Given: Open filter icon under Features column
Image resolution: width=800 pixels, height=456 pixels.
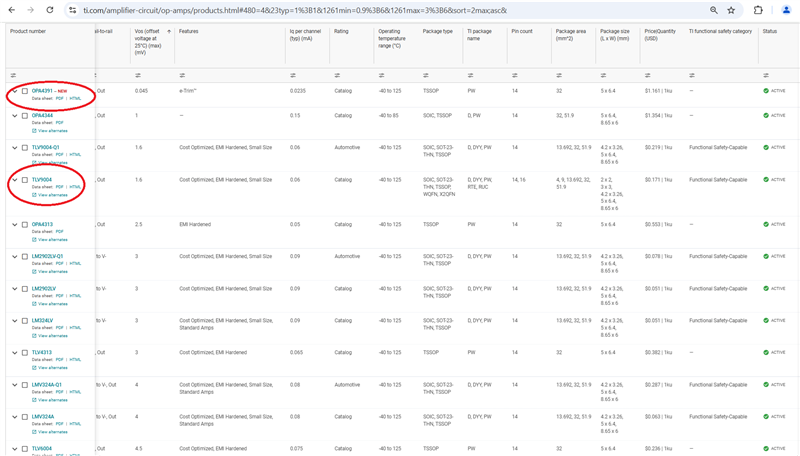Looking at the screenshot, I should 182,75.
